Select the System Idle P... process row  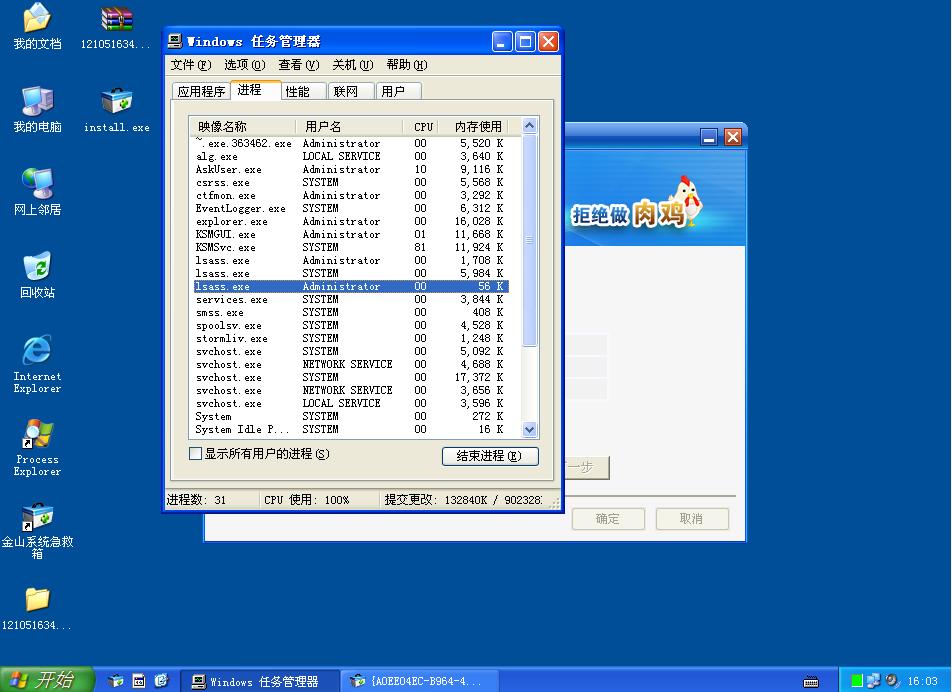click(351, 429)
